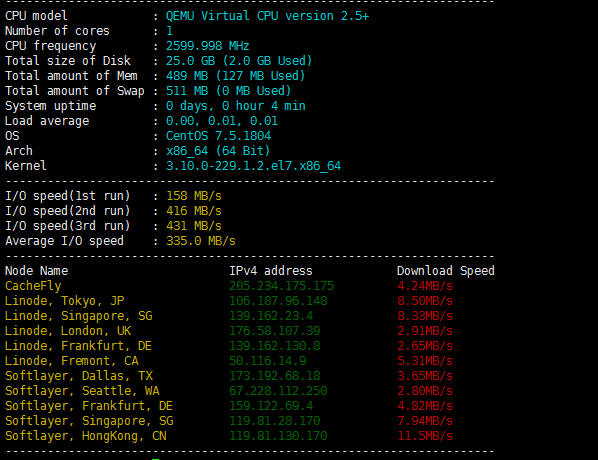This screenshot has width=598, height=460.
Task: Click the IP address 205.234.175.175
Action: click(281, 286)
